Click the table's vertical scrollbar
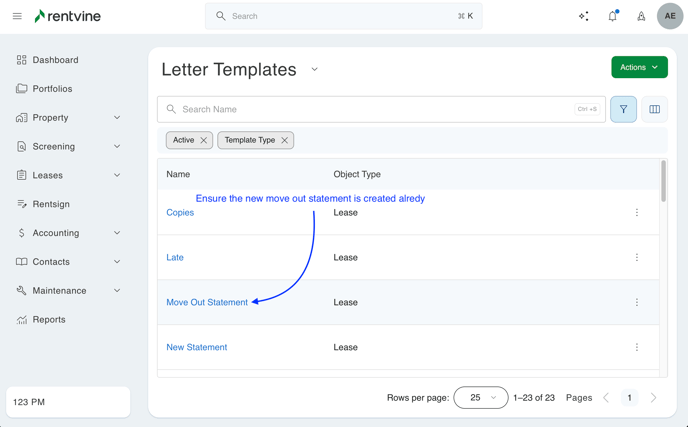Image resolution: width=688 pixels, height=427 pixels. 664,182
